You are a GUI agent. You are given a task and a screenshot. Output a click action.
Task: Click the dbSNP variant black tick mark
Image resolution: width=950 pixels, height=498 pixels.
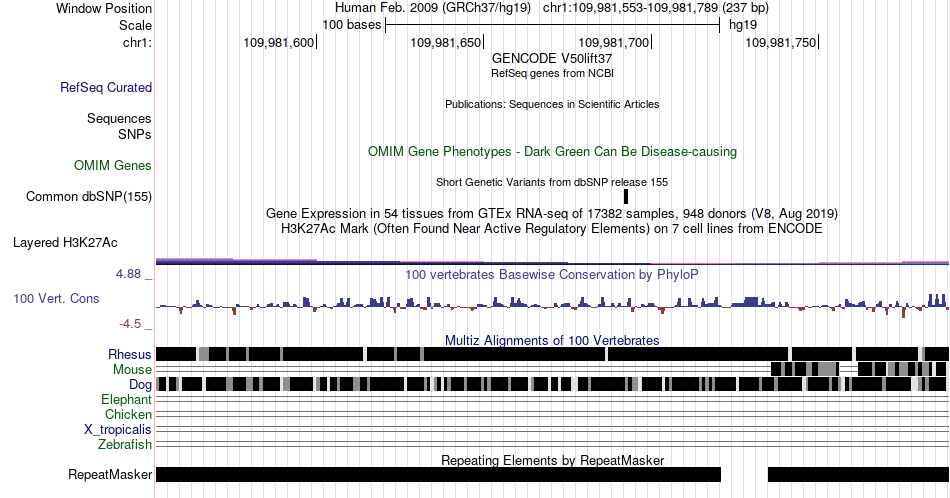(x=626, y=196)
